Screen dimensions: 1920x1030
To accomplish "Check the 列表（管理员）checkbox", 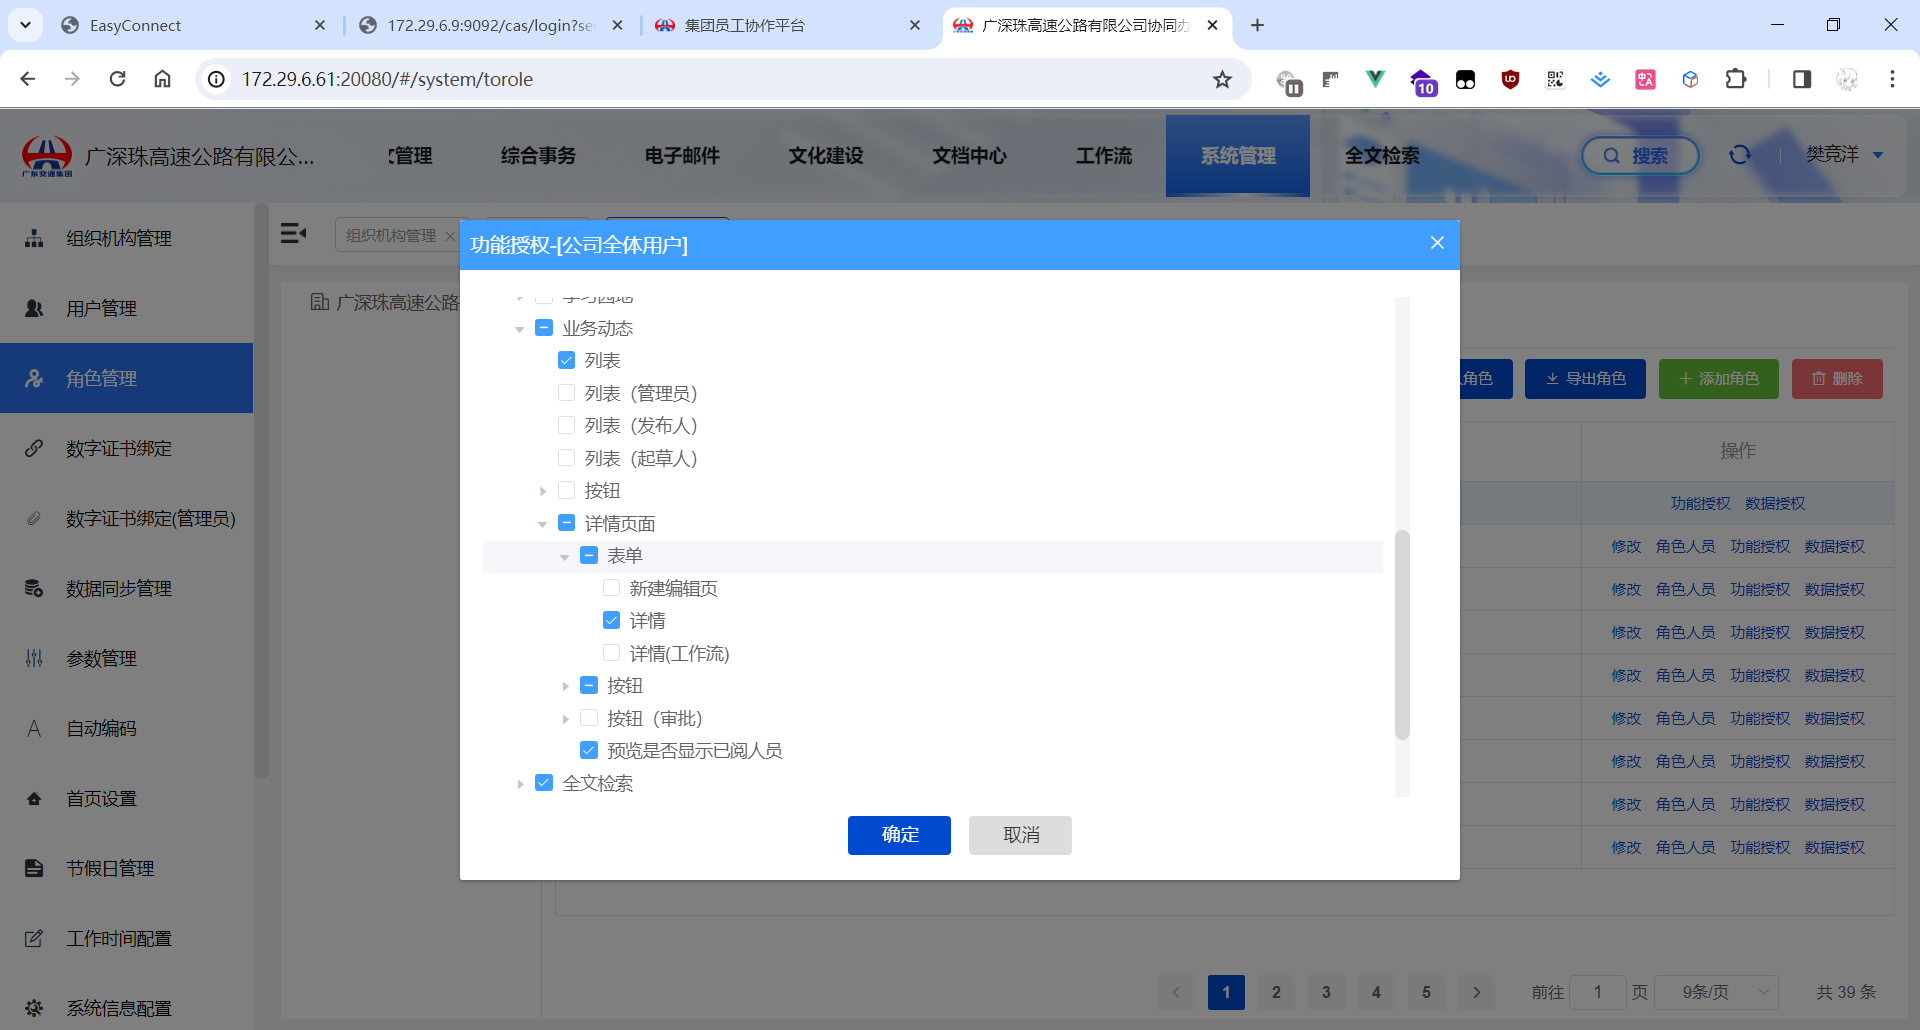I will pyautogui.click(x=566, y=393).
